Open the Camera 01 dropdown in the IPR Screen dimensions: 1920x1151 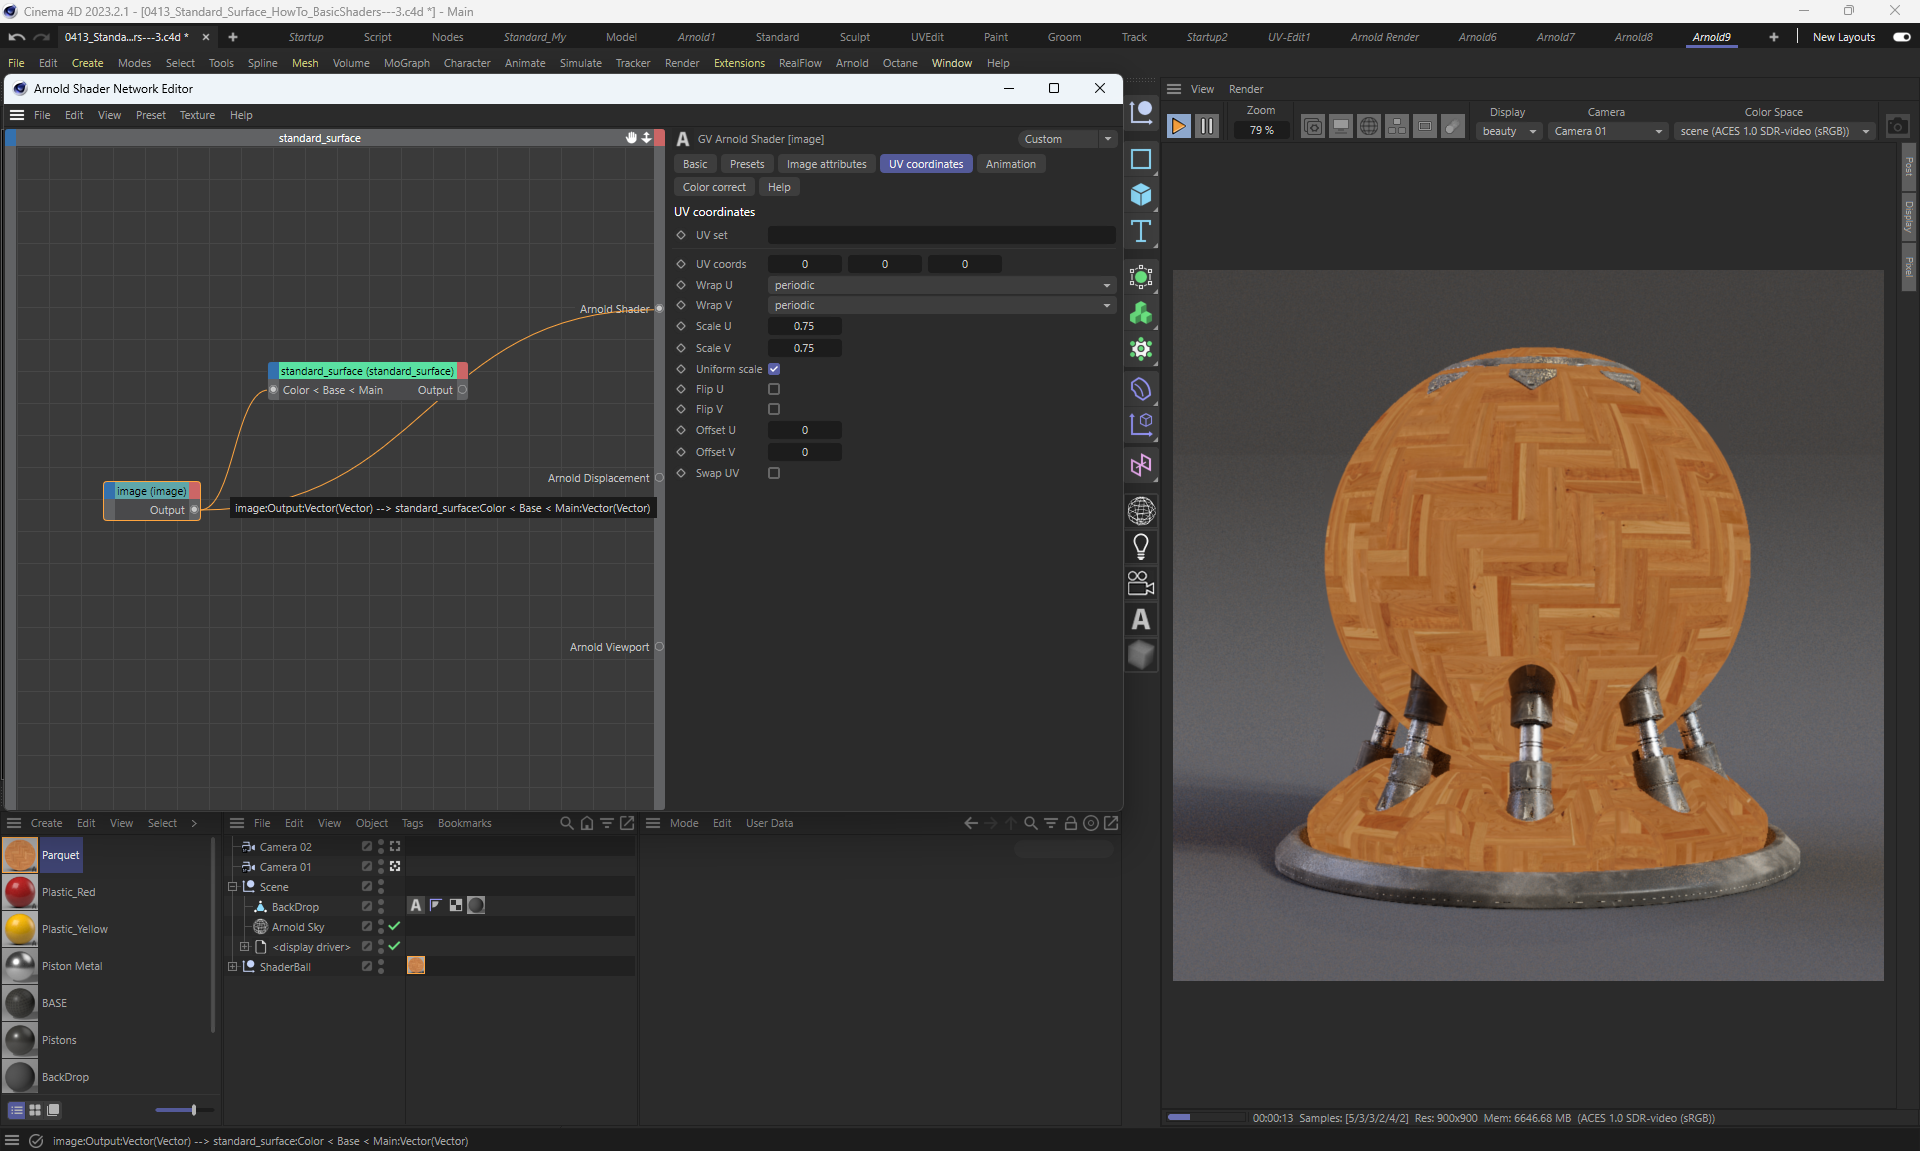1607,131
